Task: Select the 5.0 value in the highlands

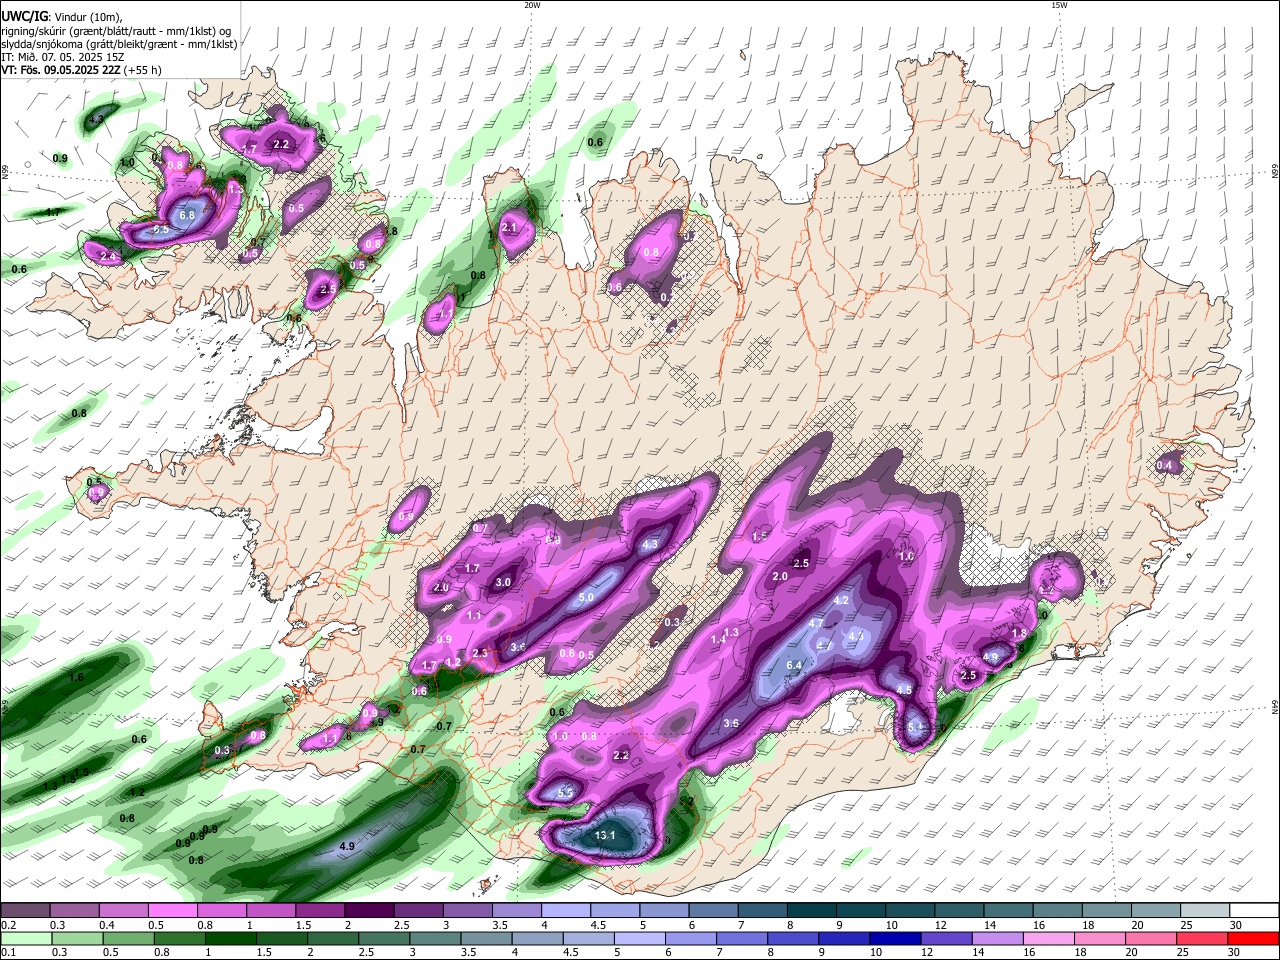Action: tap(587, 598)
